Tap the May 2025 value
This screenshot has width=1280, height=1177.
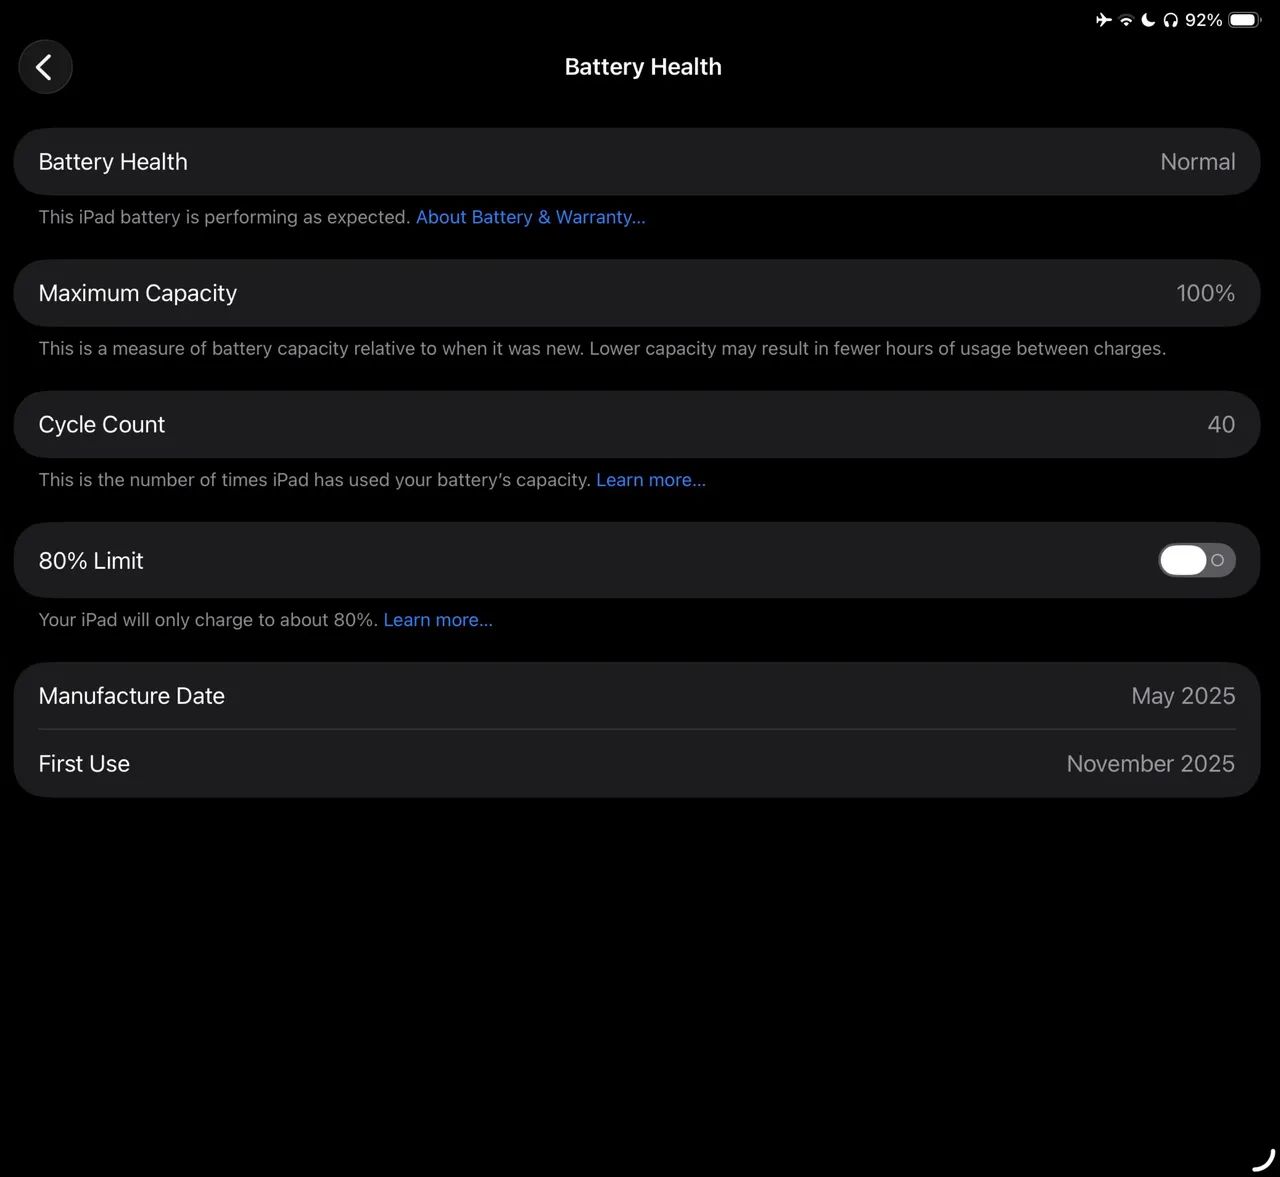pyautogui.click(x=1183, y=696)
